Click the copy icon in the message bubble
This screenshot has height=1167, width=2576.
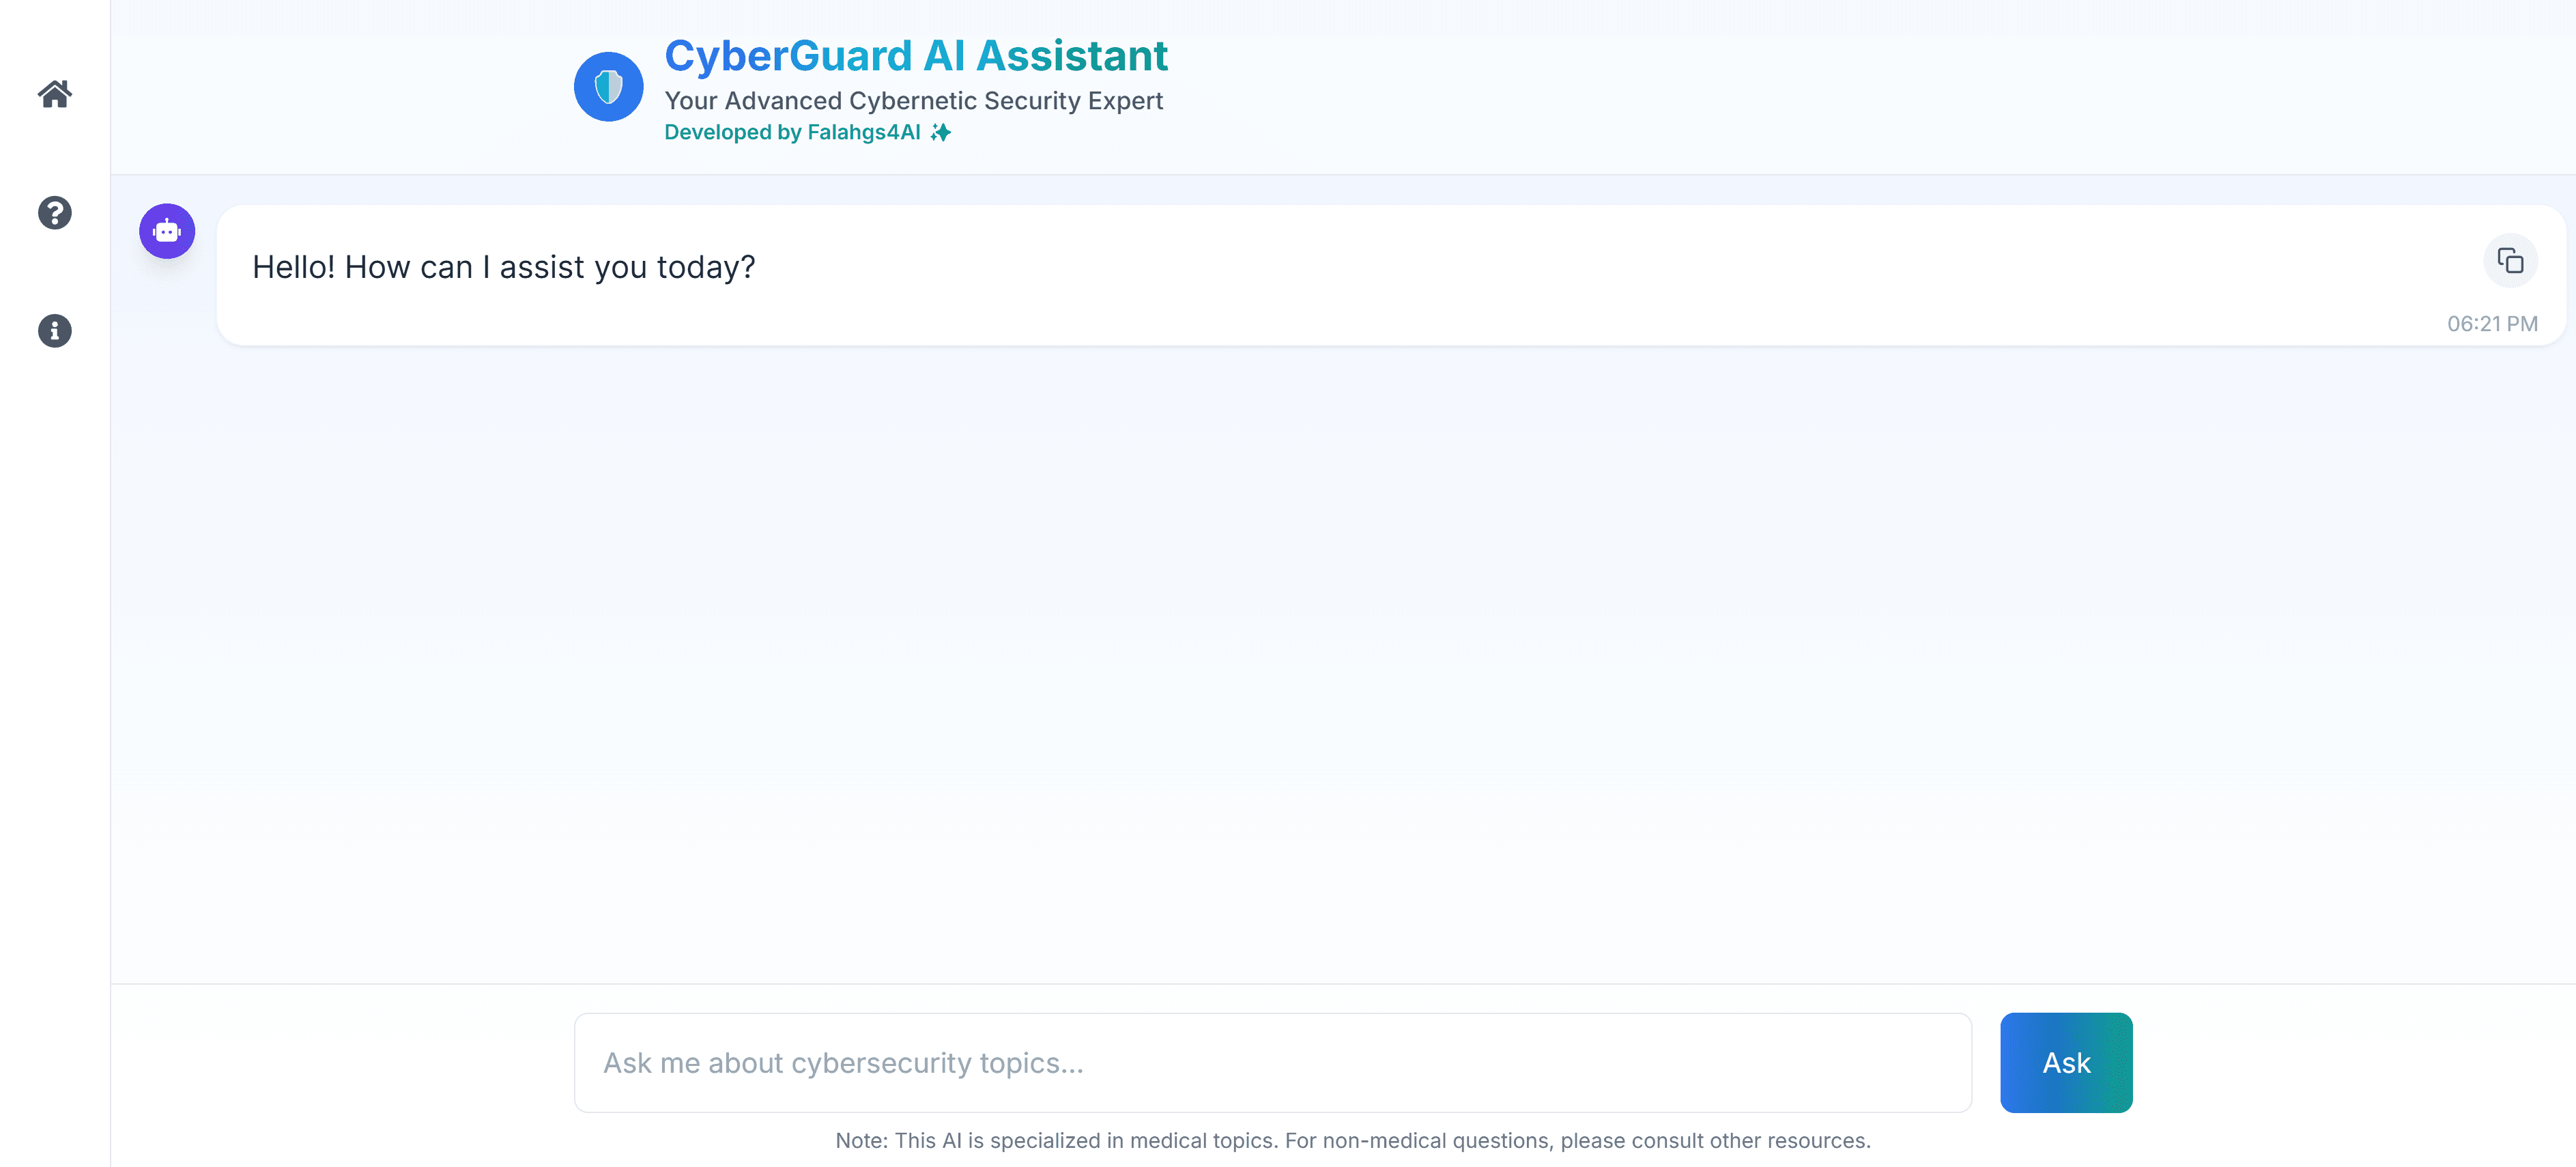(x=2511, y=260)
